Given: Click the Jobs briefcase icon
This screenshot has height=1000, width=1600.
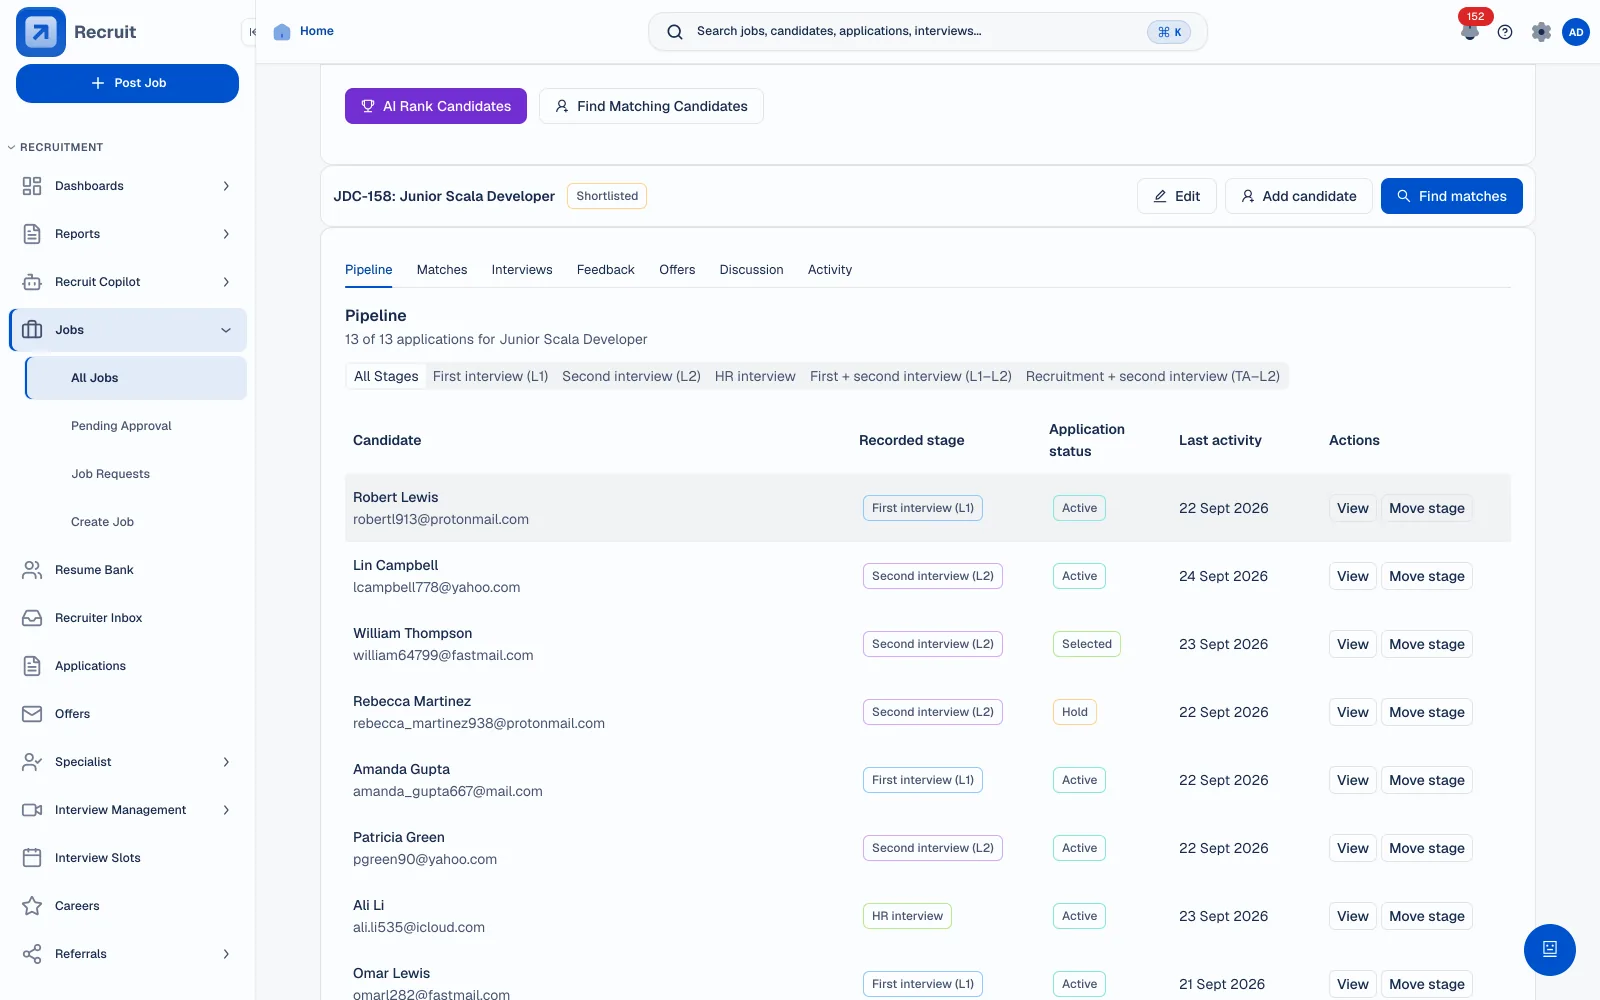Looking at the screenshot, I should 32,330.
